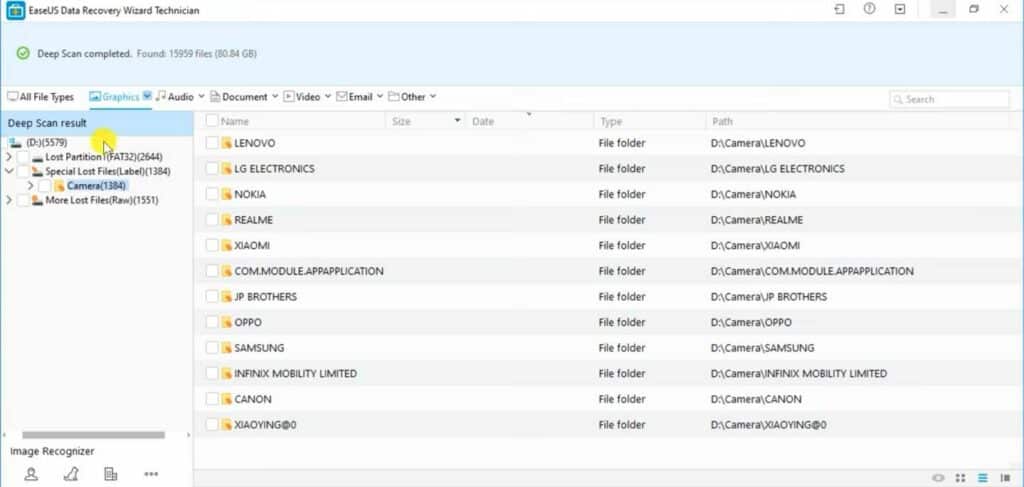This screenshot has width=1024, height=487.
Task: Open more Image Recognizer options (three dots)
Action: click(151, 474)
